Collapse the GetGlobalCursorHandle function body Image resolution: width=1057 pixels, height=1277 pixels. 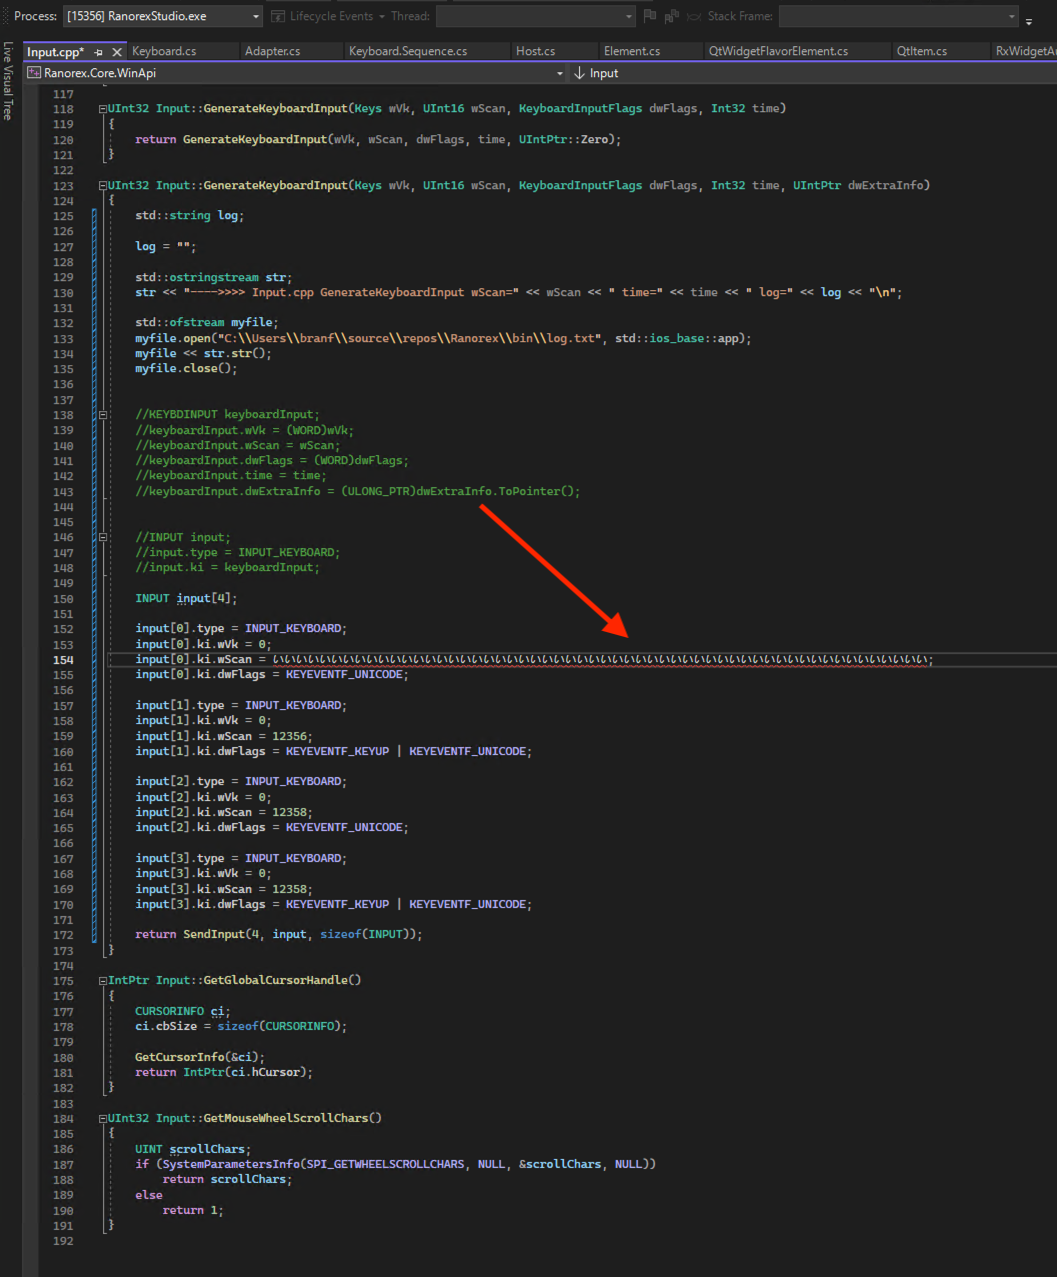tap(103, 980)
